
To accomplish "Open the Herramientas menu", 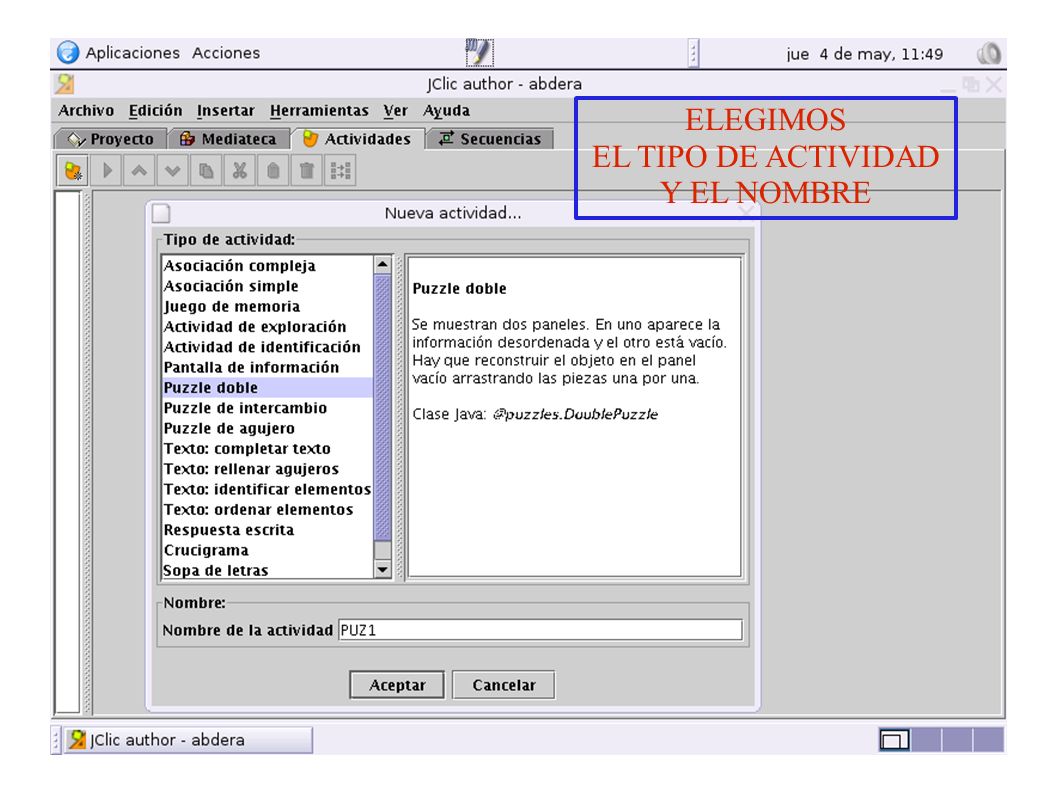I will click(x=319, y=111).
